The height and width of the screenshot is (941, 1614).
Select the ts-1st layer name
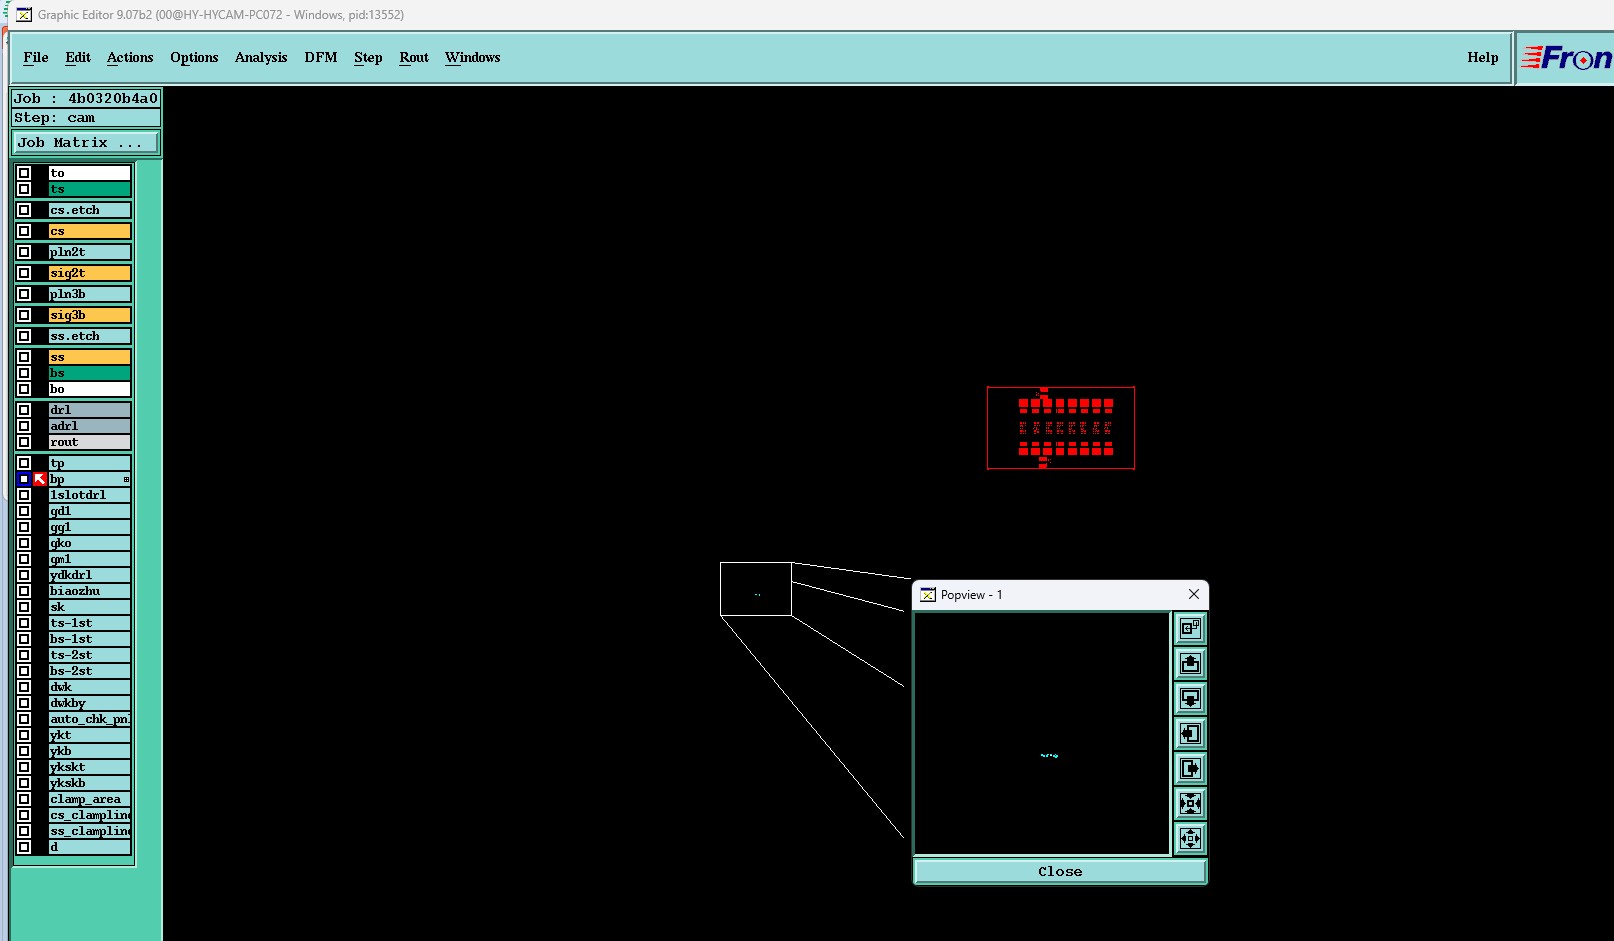point(90,623)
